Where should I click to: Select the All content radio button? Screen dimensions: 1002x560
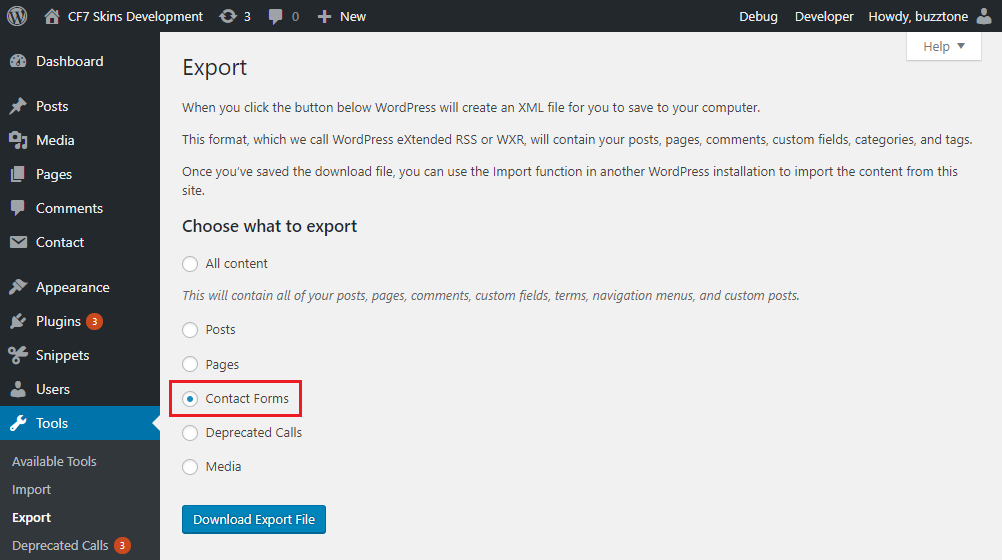coord(190,264)
